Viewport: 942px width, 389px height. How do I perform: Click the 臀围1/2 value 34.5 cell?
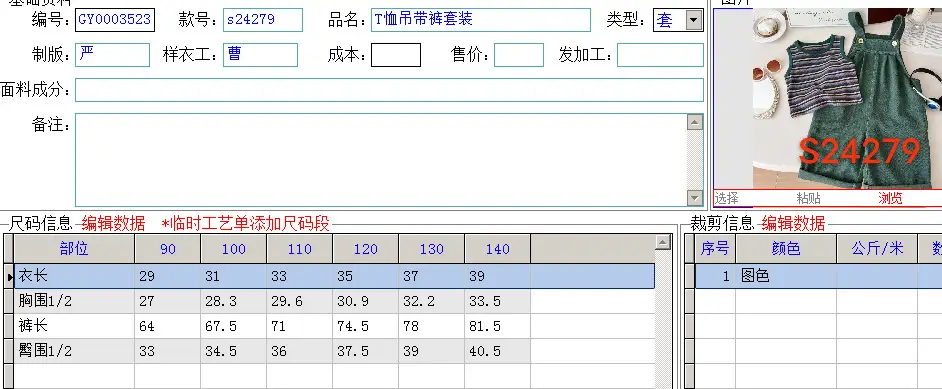(234, 351)
